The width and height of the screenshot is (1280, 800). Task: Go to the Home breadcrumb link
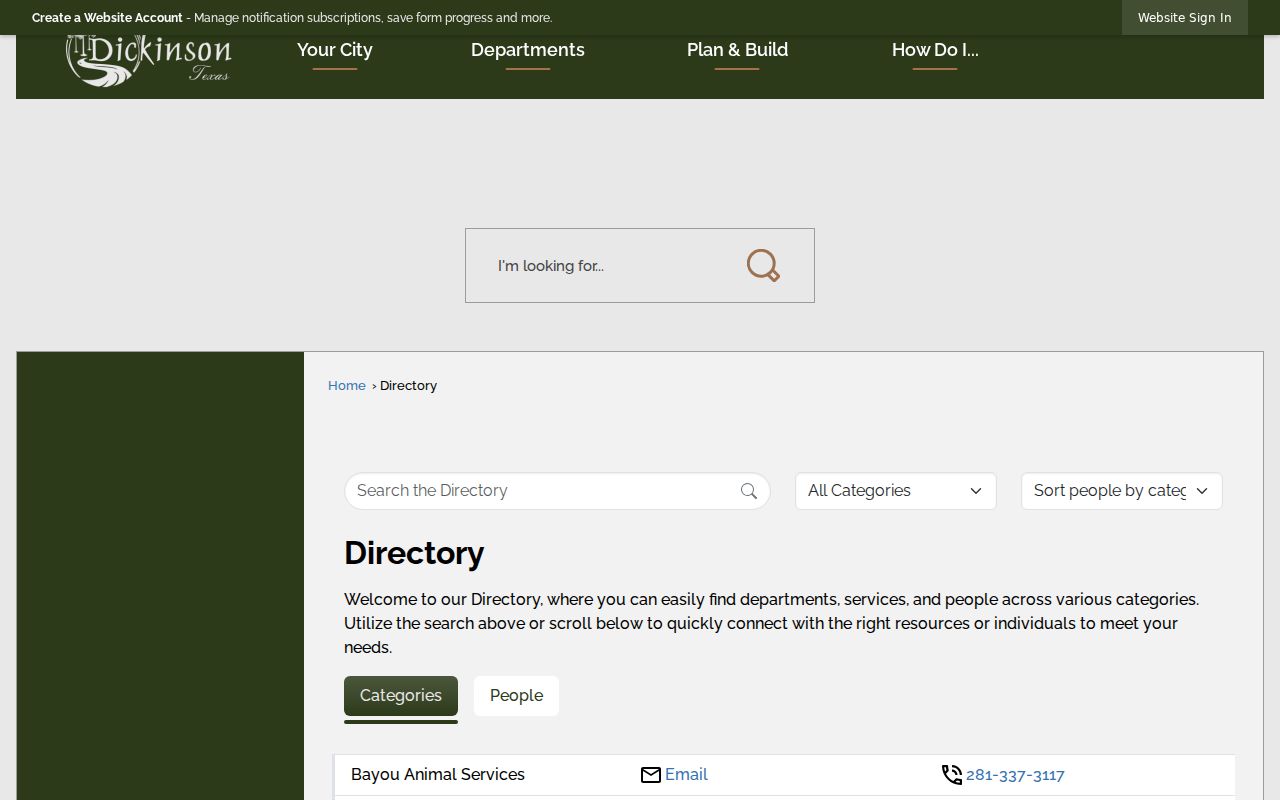tap(347, 386)
